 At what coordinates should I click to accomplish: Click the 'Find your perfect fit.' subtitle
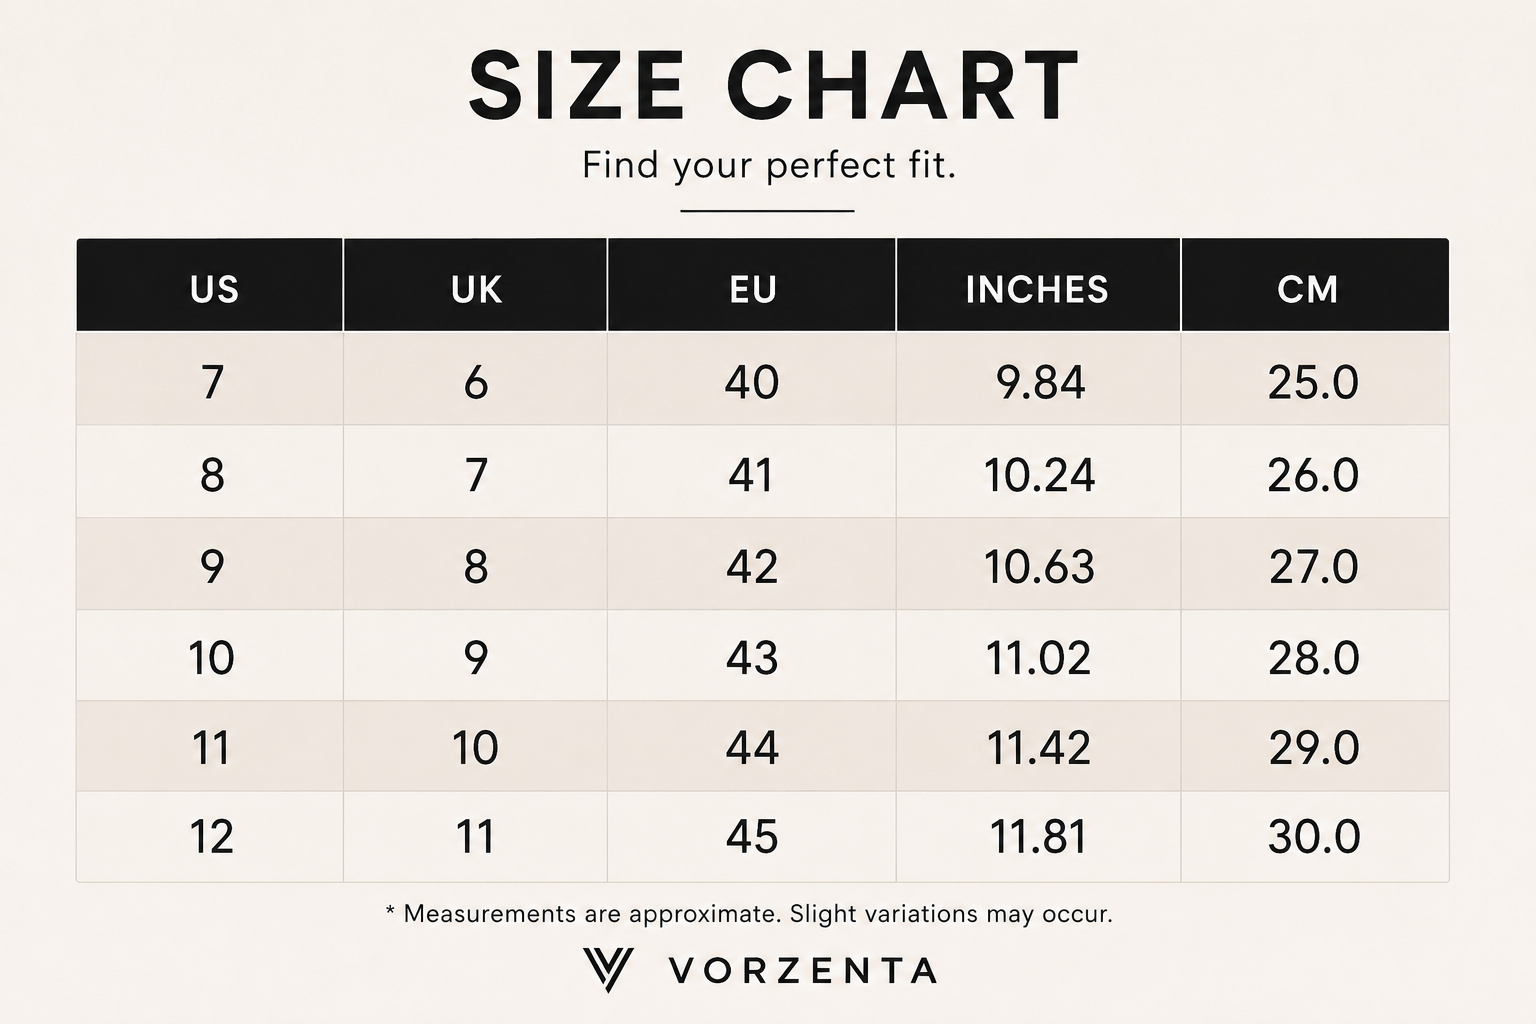[769, 165]
